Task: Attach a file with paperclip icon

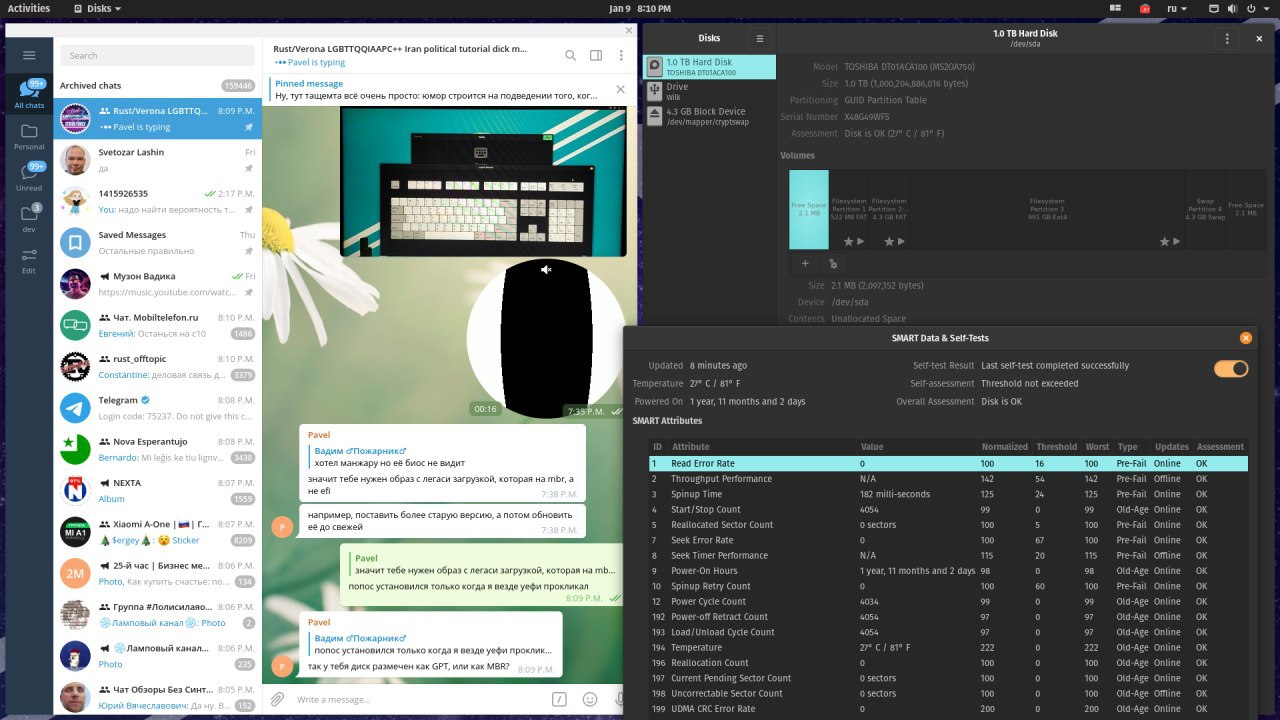Action: (277, 699)
